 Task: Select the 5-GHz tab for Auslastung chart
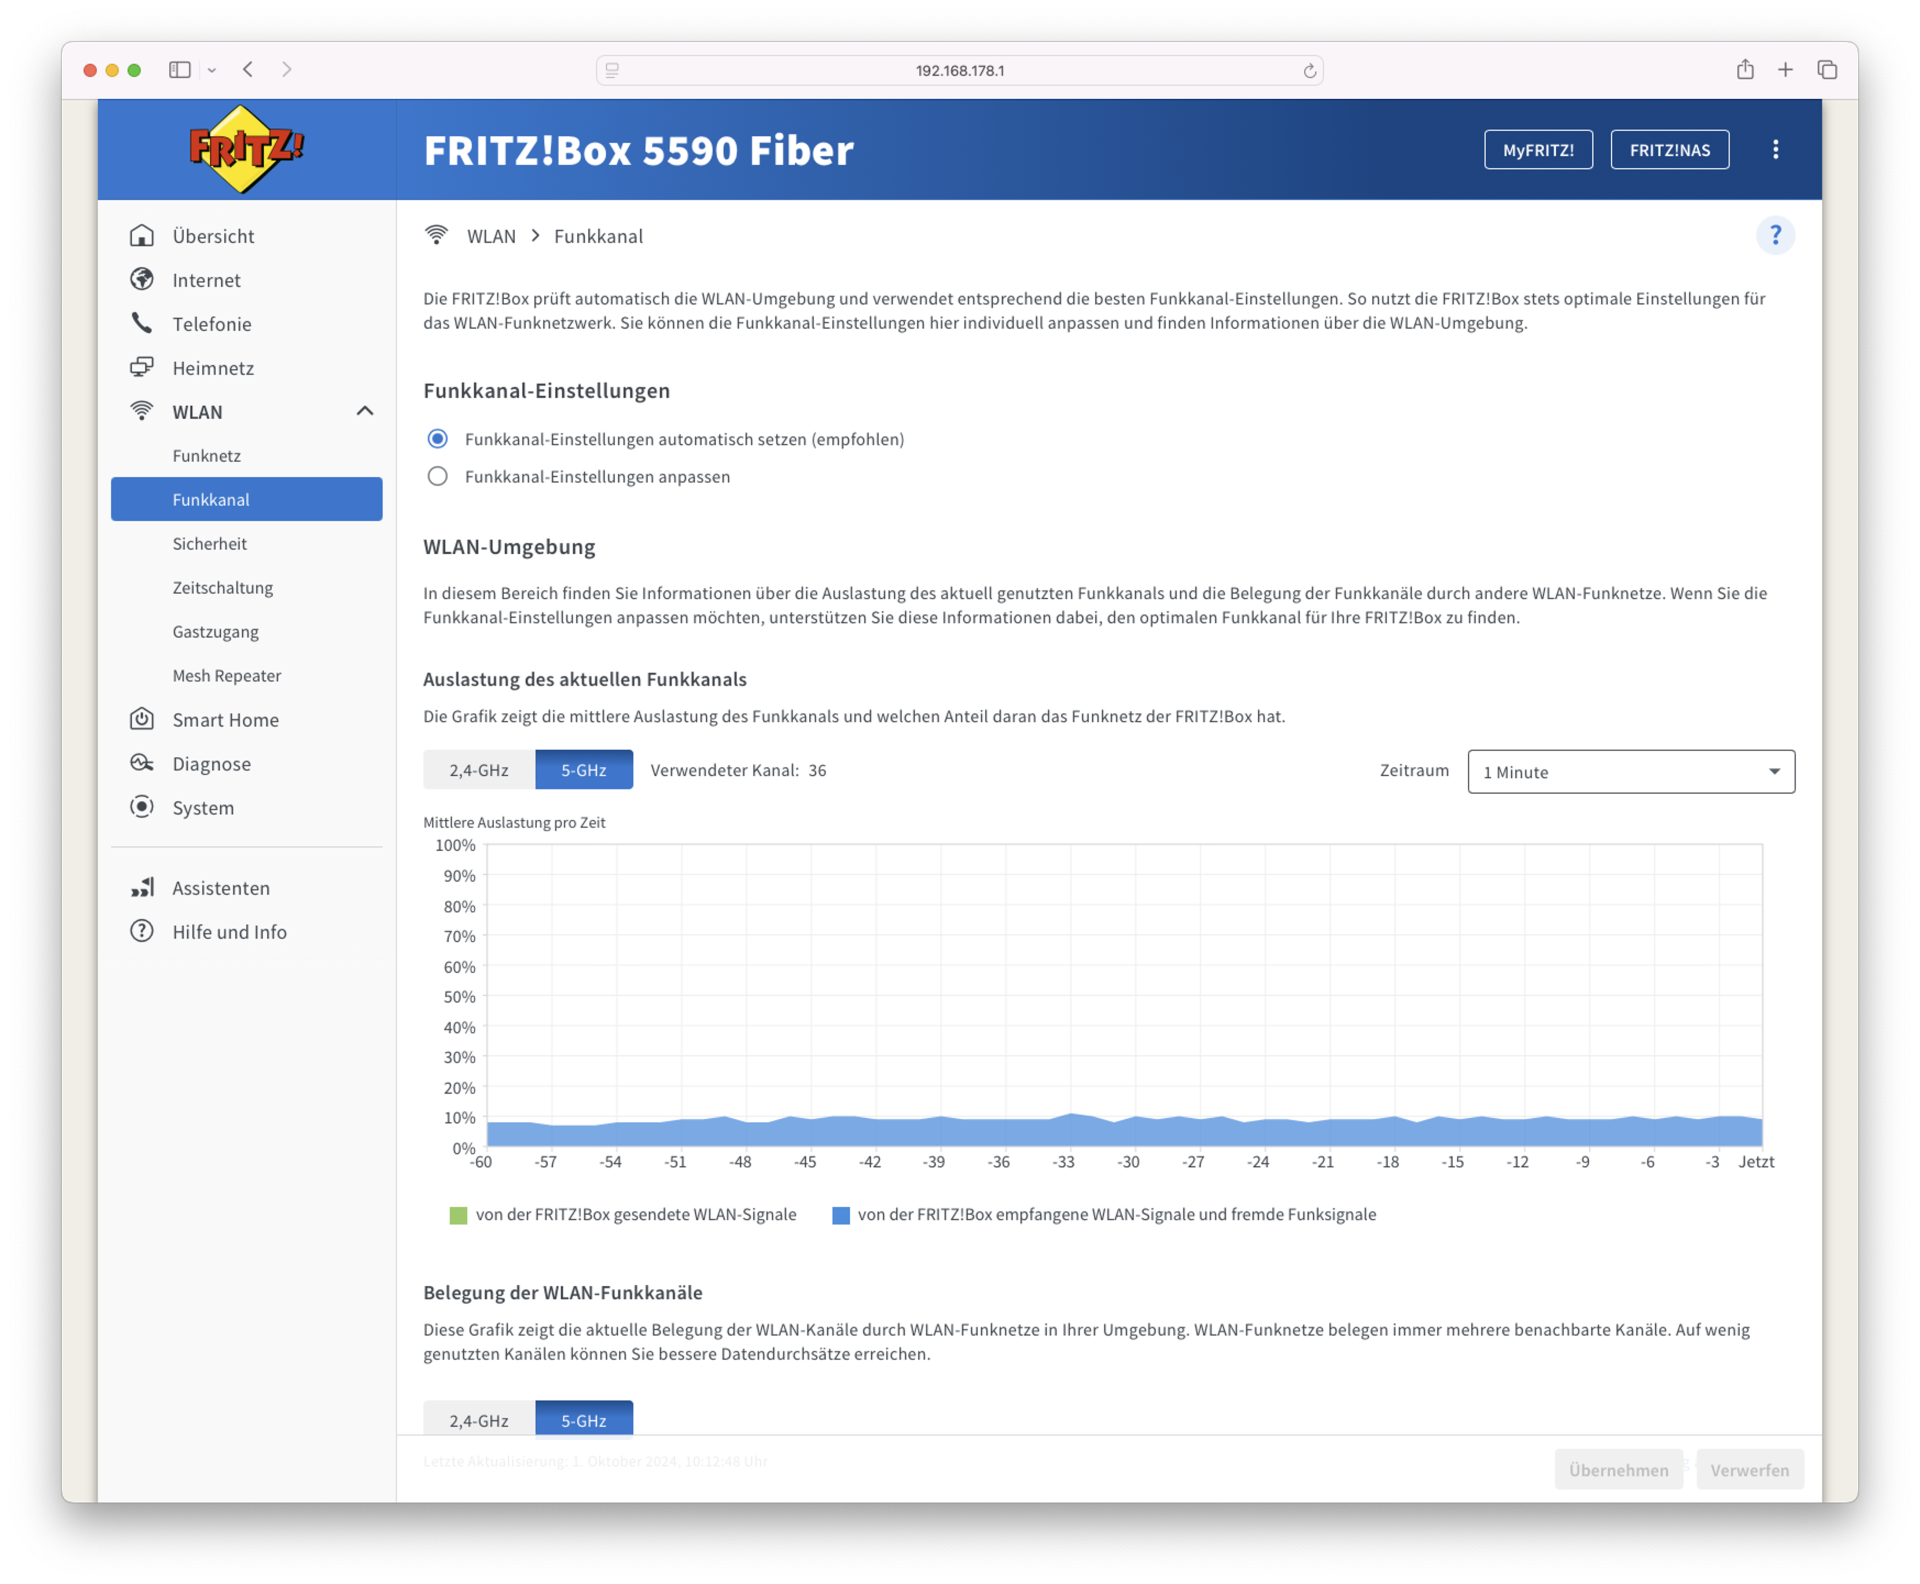pyautogui.click(x=584, y=769)
